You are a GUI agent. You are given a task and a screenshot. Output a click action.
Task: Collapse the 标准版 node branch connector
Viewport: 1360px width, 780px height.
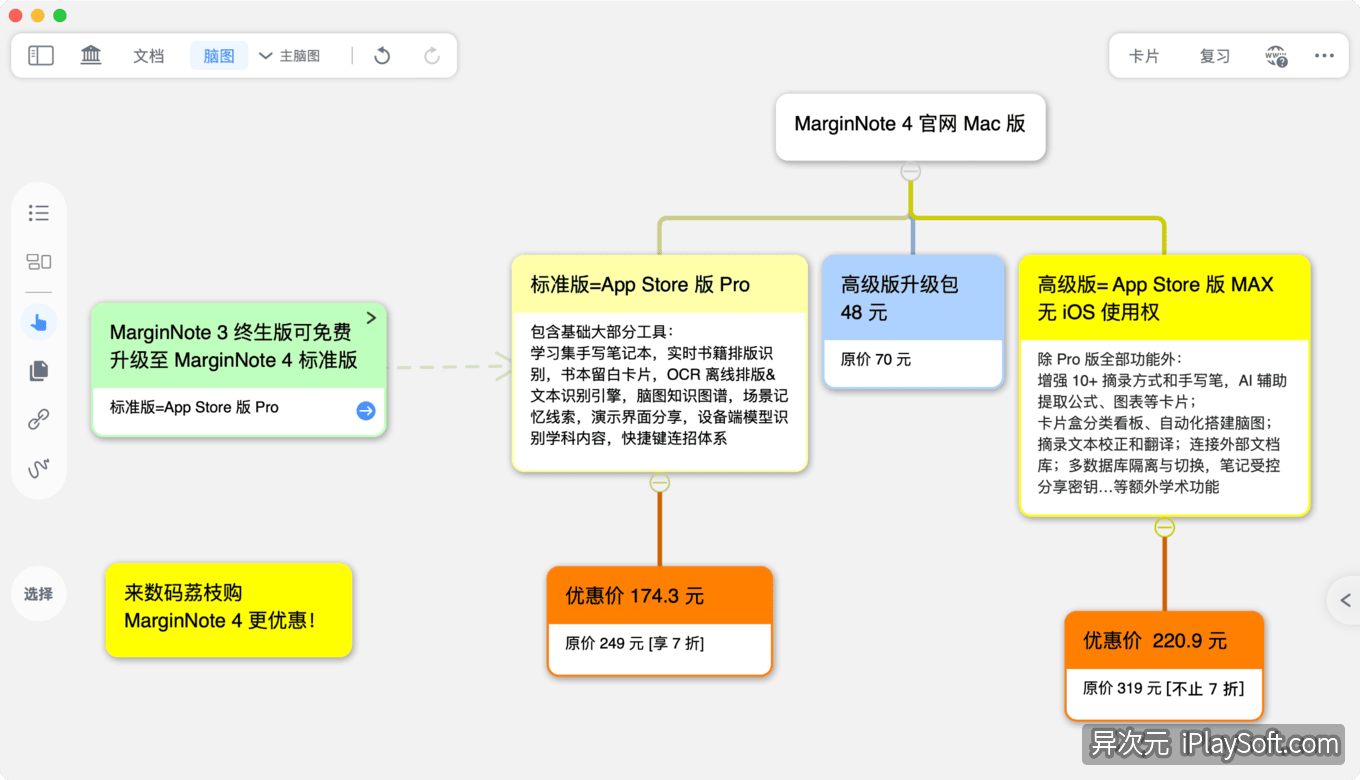[659, 482]
